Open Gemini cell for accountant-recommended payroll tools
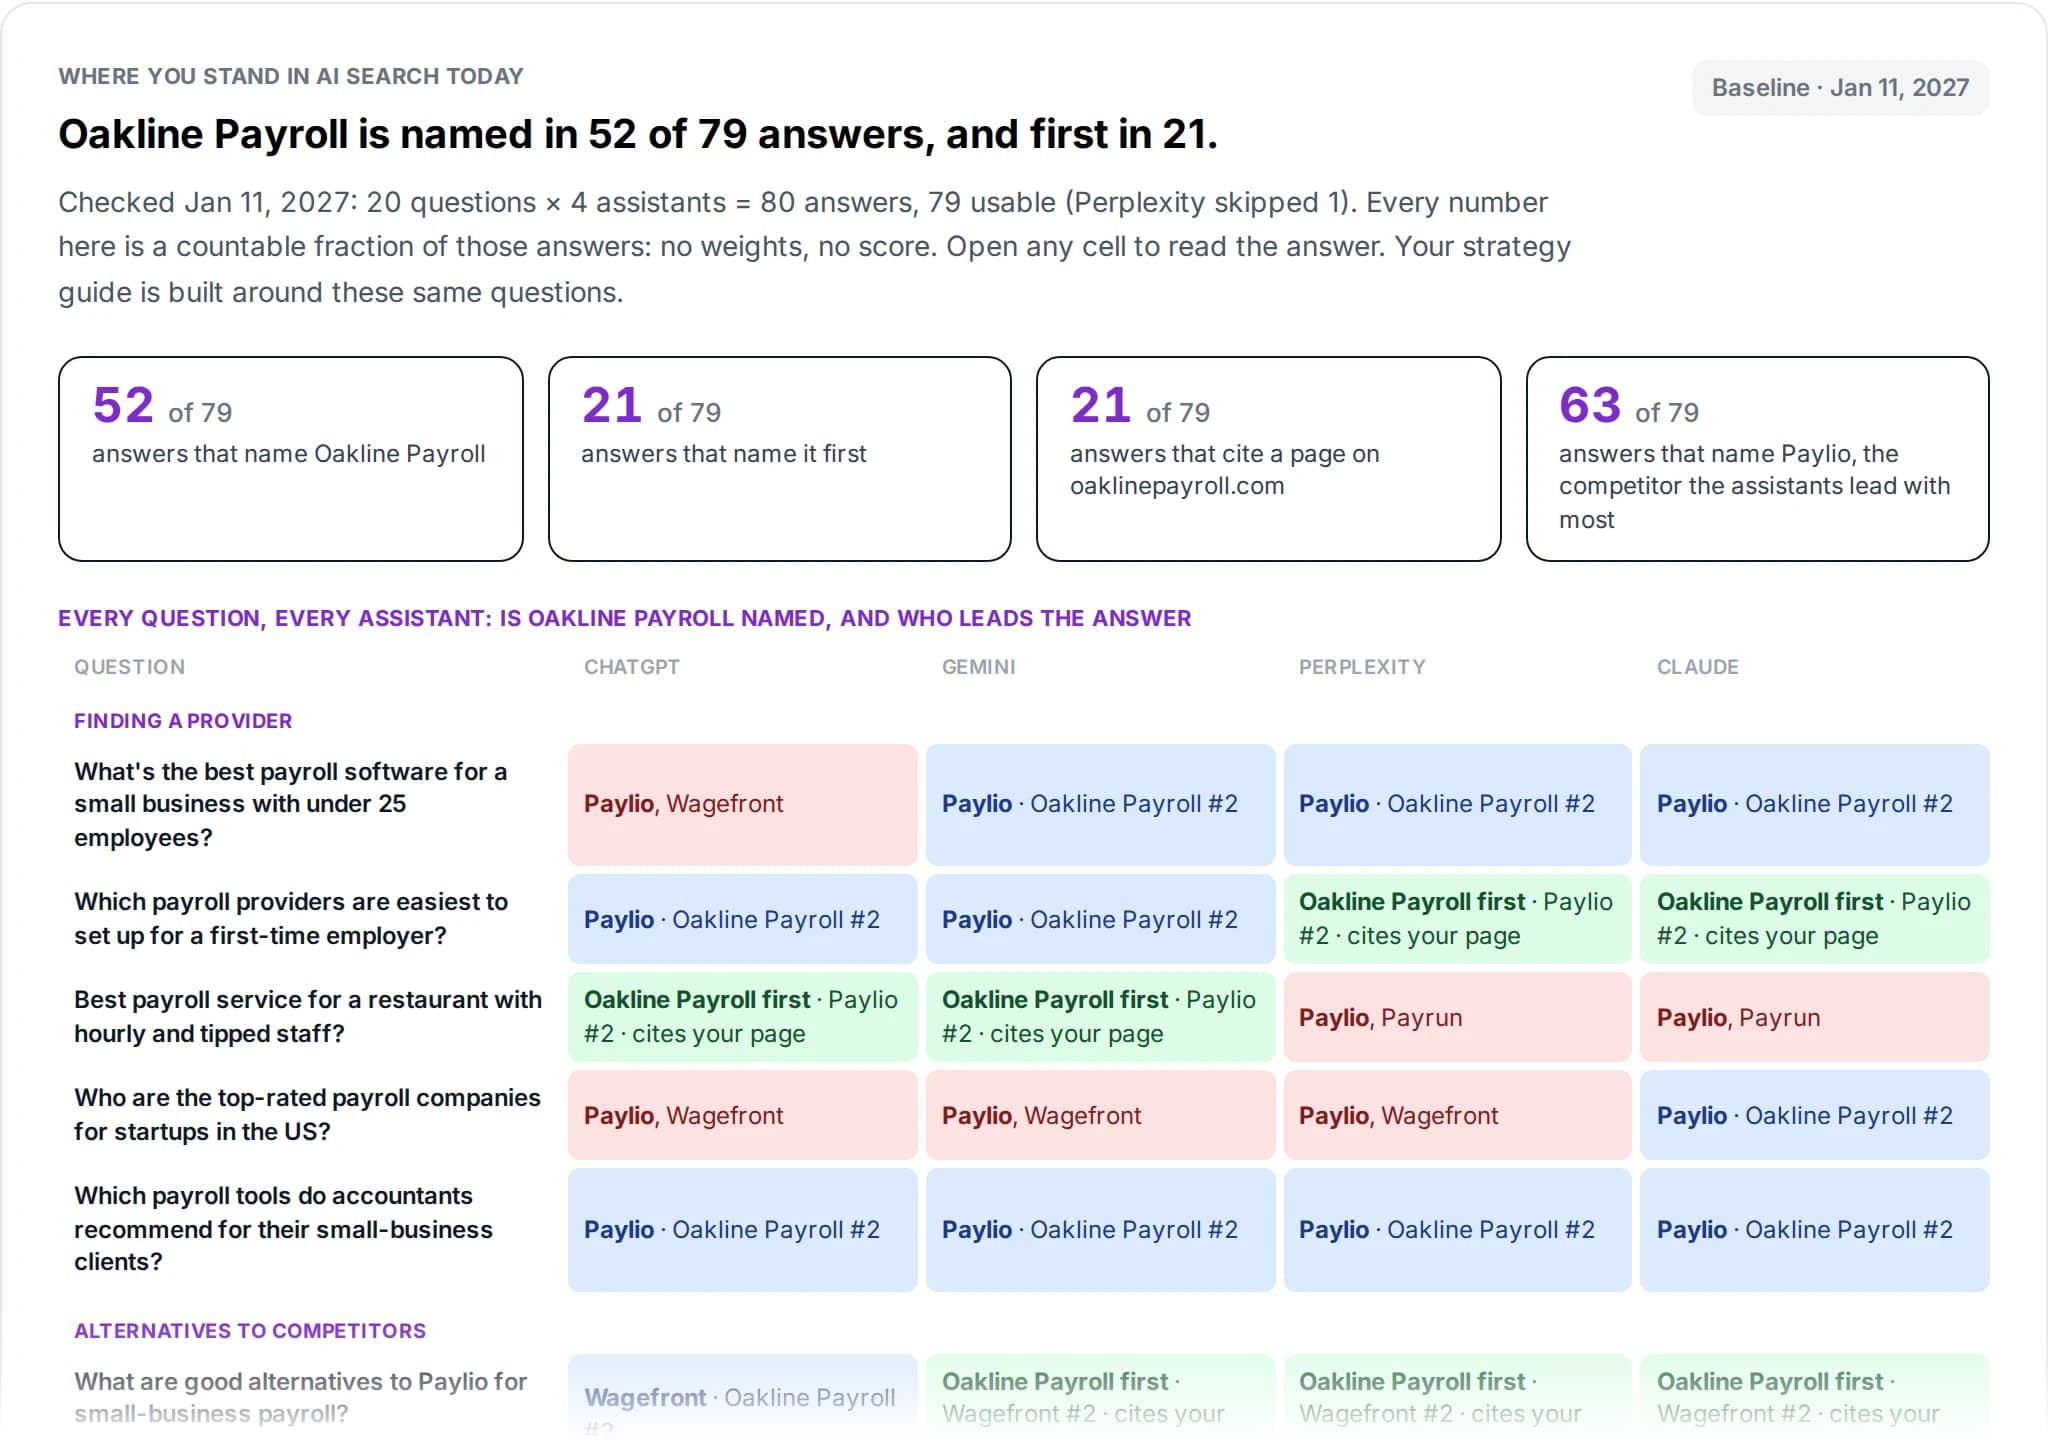 click(1101, 1230)
